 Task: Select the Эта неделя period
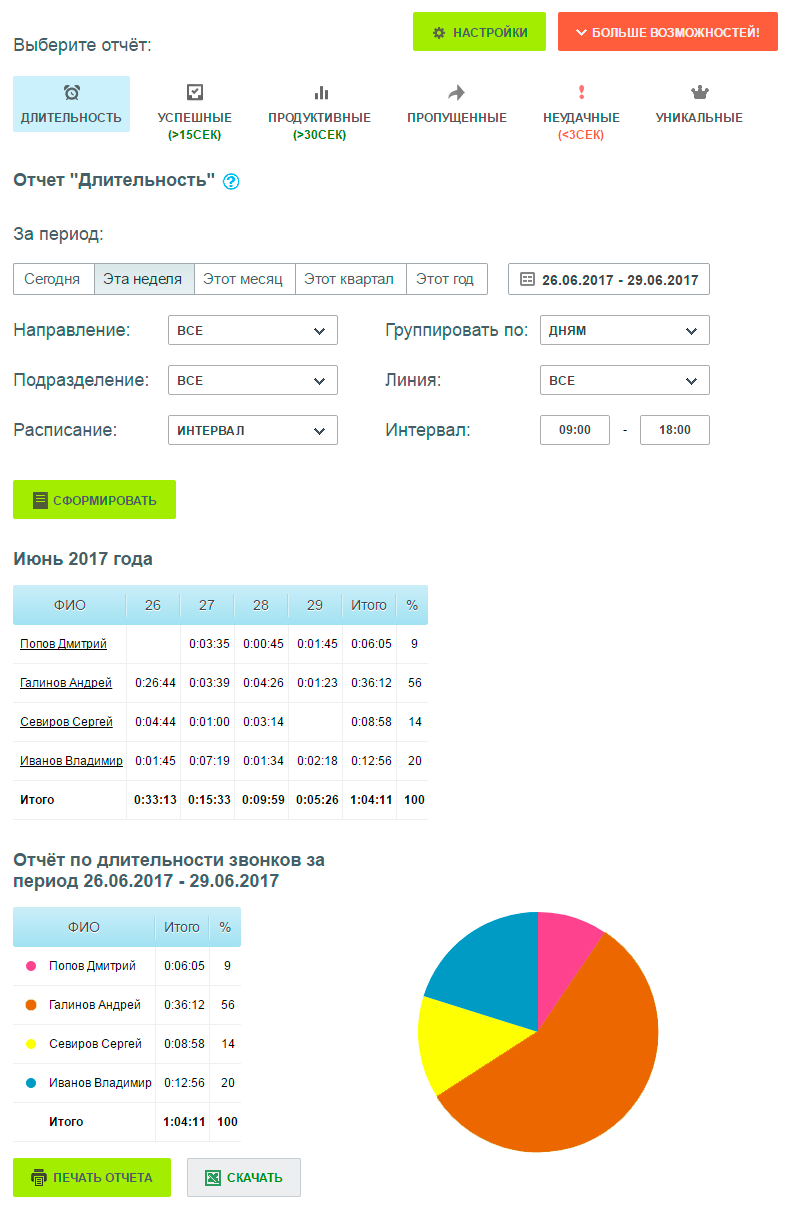point(144,279)
